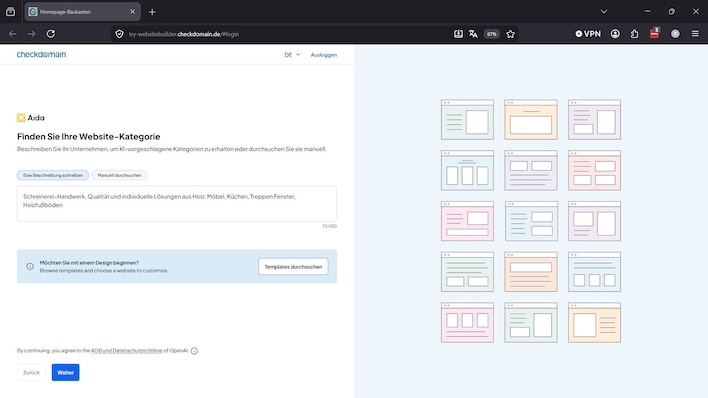Go back with the browser back arrow

click(x=13, y=34)
